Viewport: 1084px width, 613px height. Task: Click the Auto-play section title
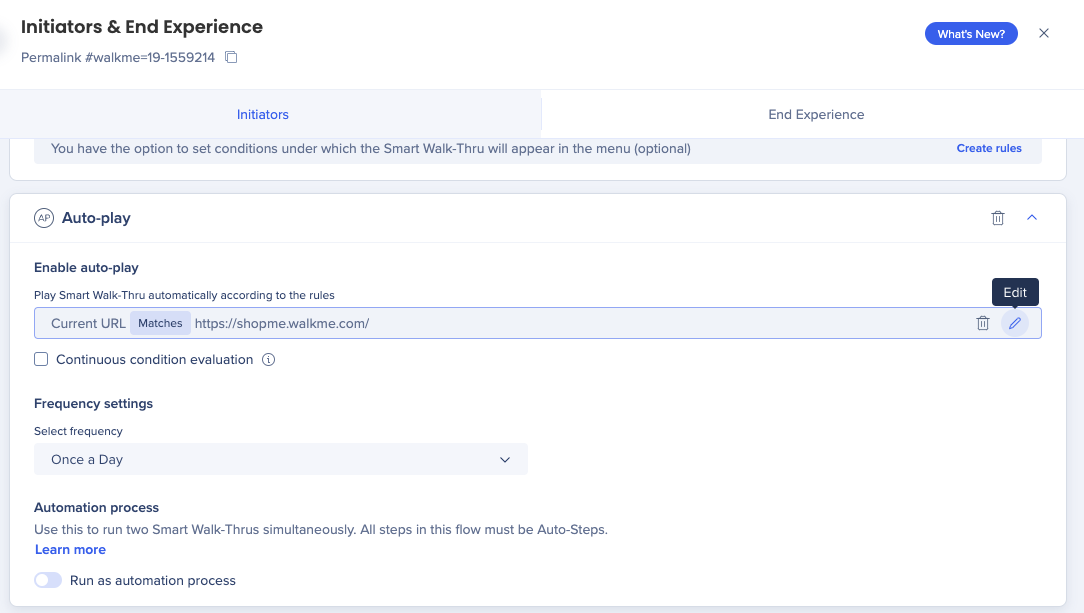[x=96, y=218]
